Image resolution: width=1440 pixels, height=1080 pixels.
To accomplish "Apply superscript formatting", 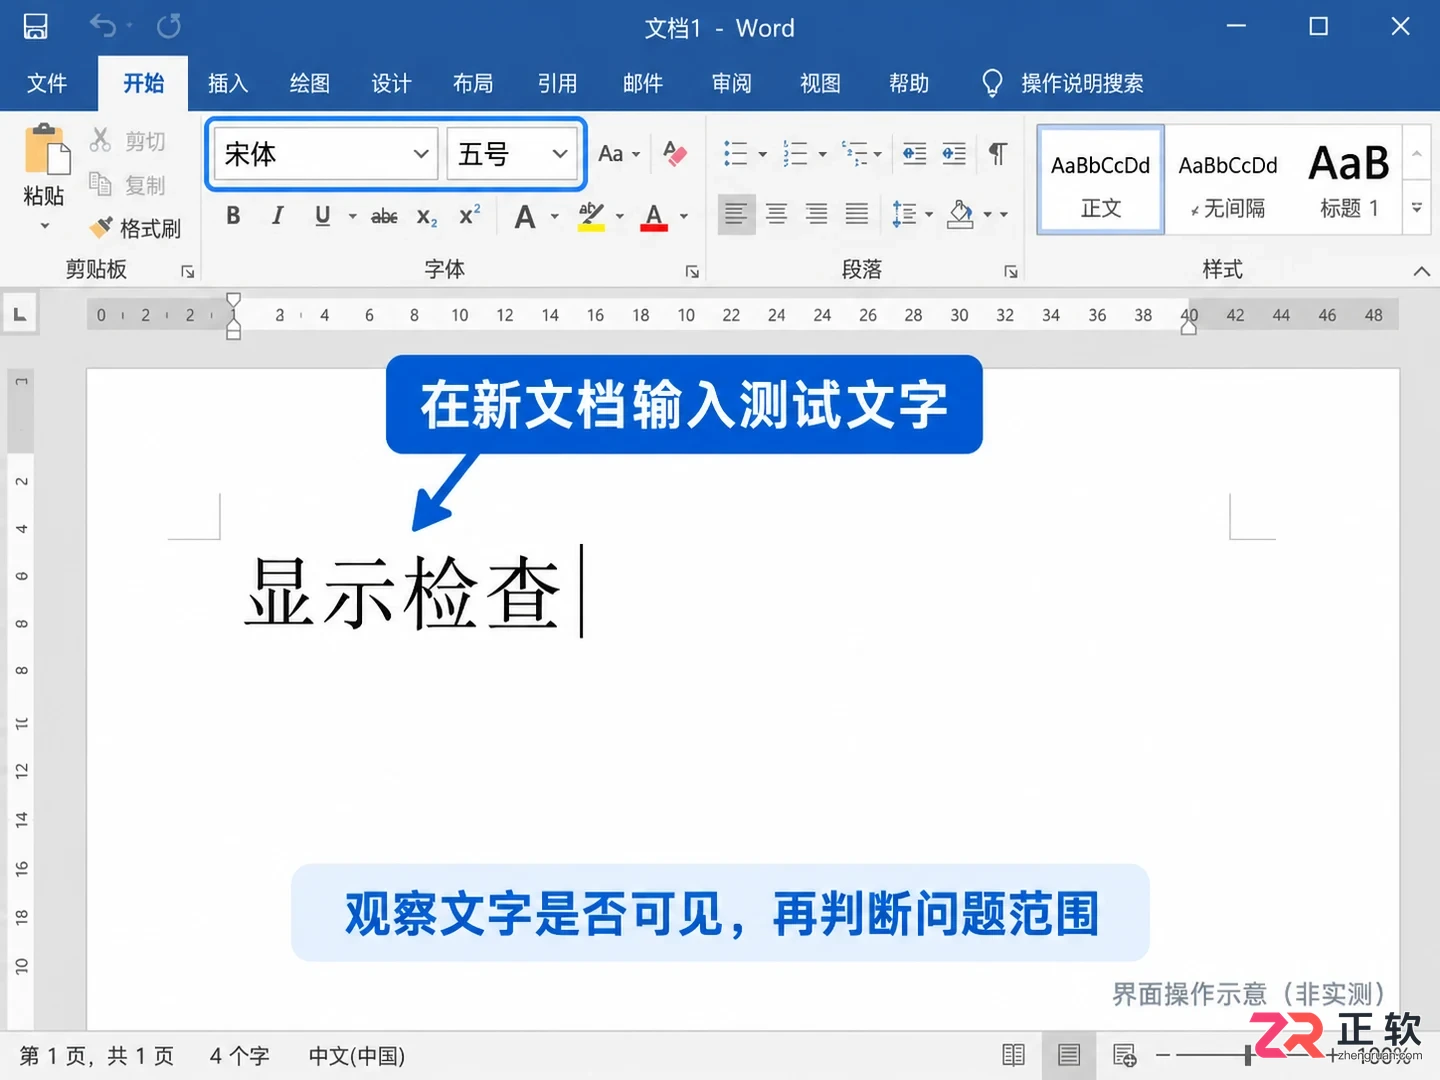I will 470,215.
